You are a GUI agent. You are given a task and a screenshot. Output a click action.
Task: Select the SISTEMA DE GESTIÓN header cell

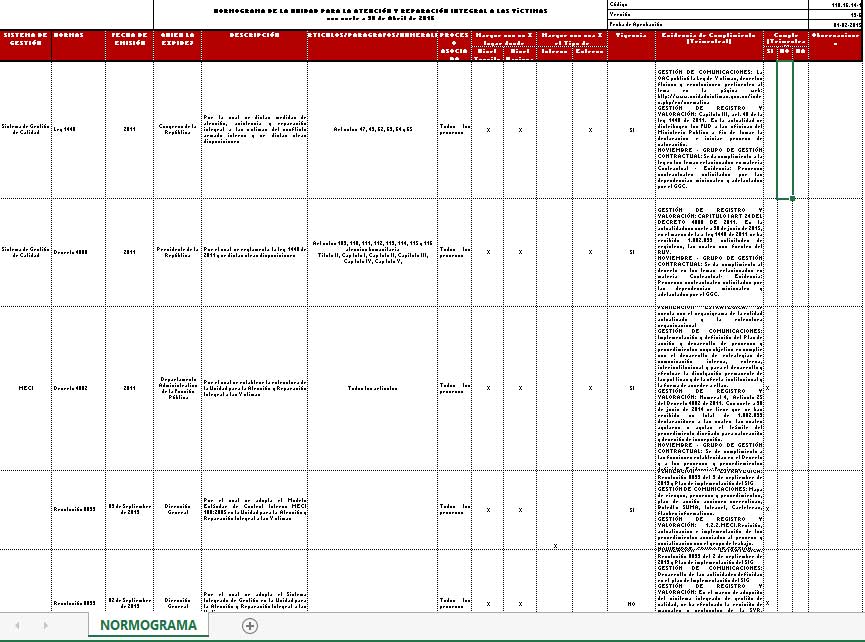[25, 45]
